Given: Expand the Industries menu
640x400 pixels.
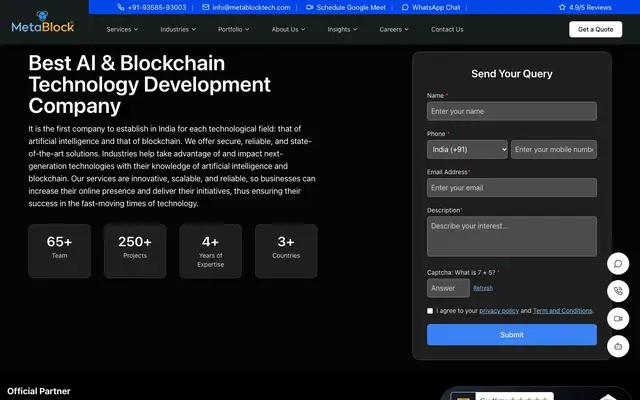Looking at the screenshot, I should (x=178, y=29).
